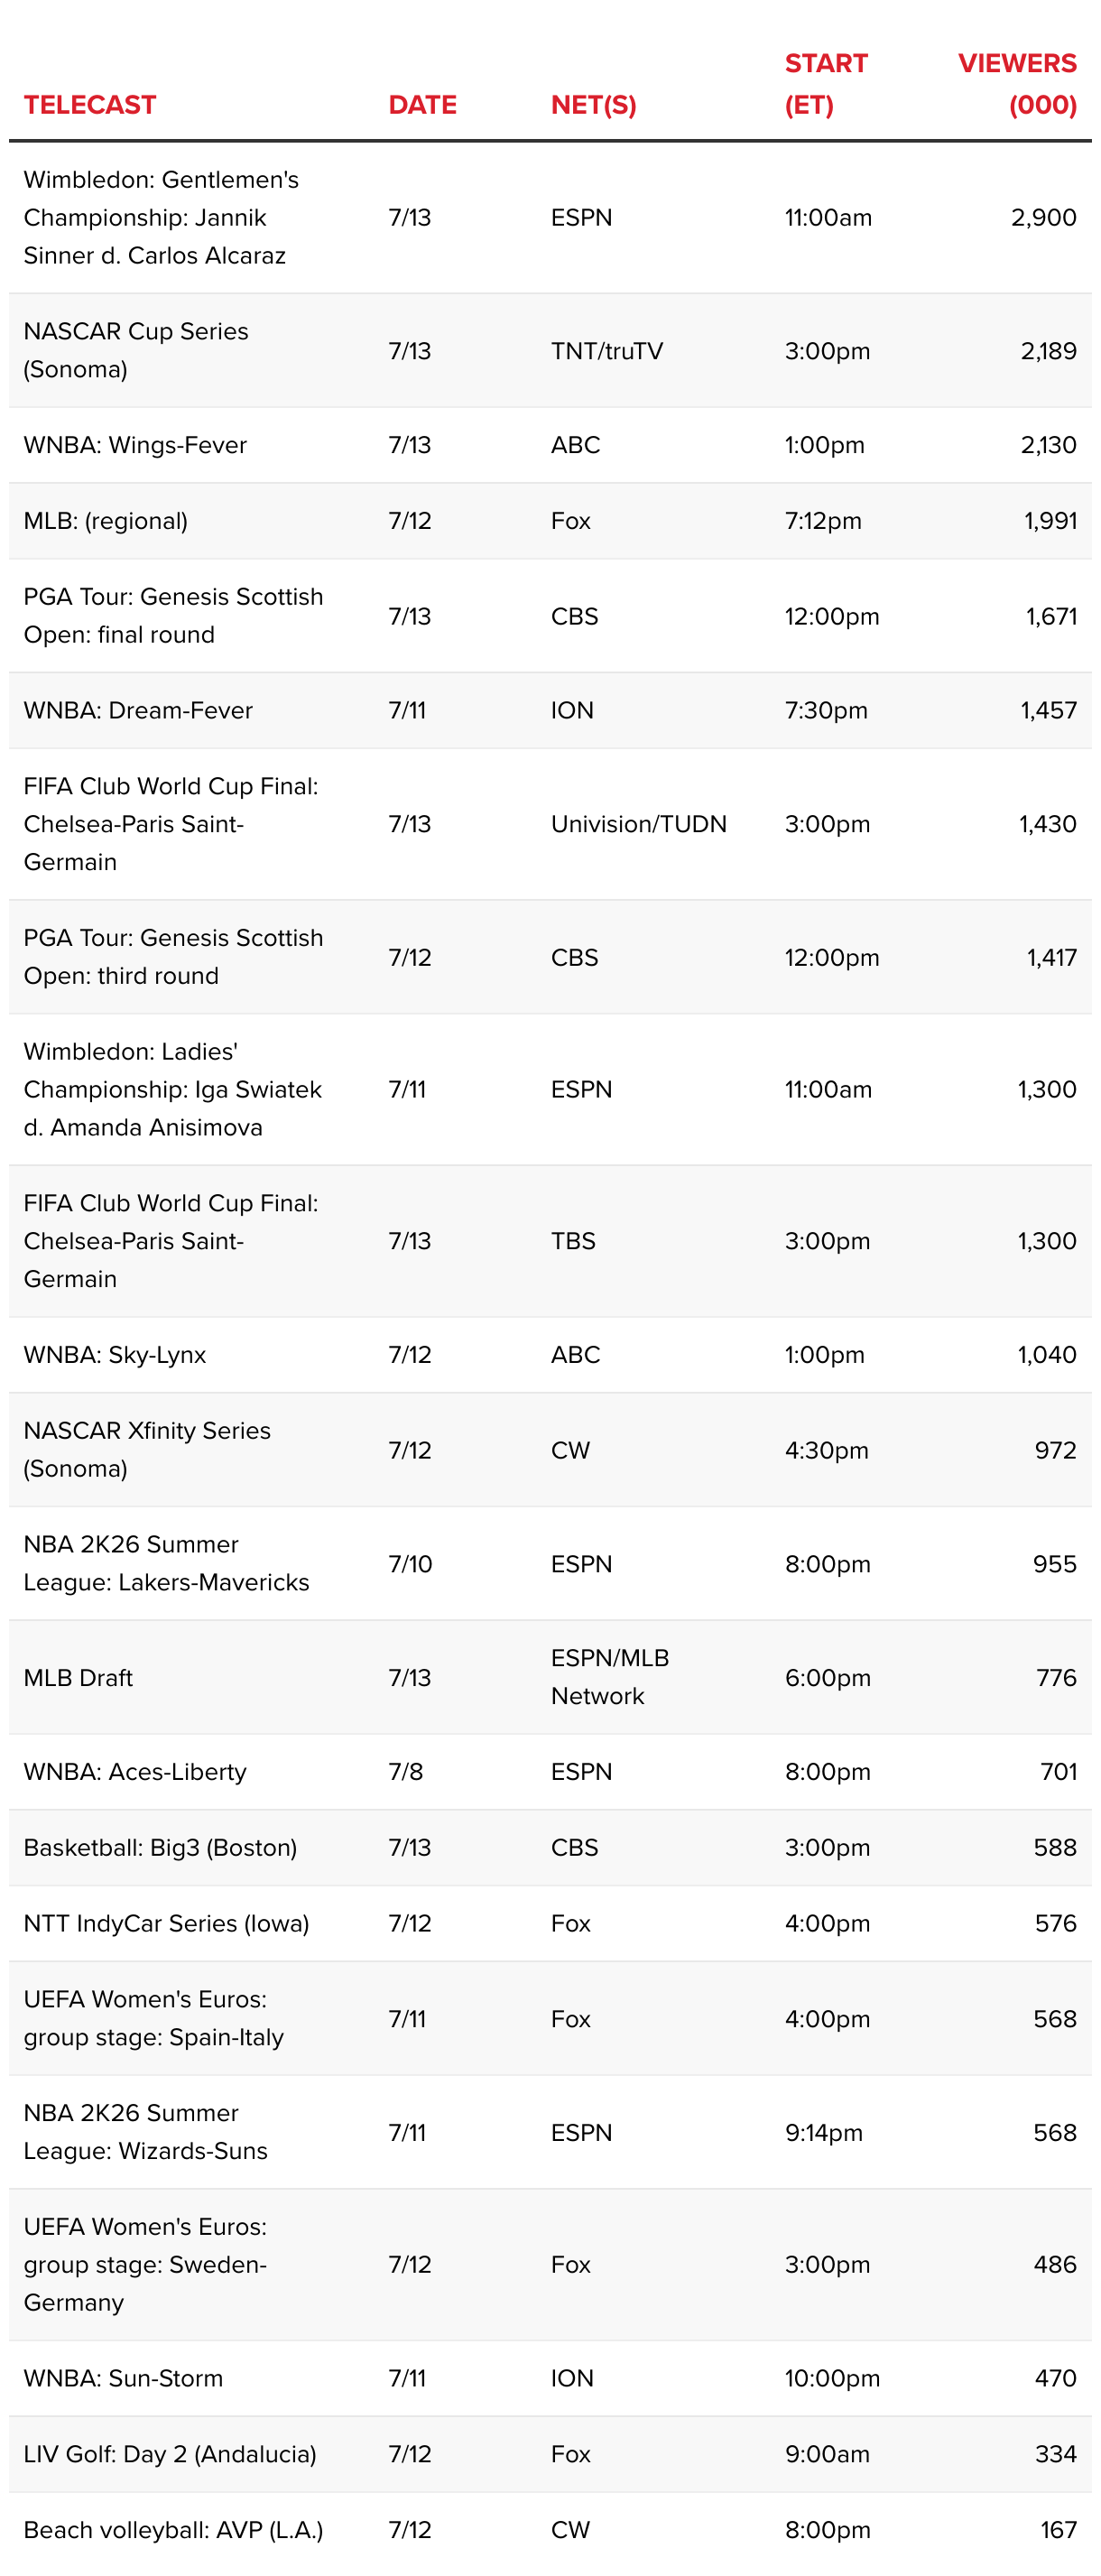Select the NASCAR Cup Series (Sonoma) telecast
Viewport: 1101px width, 2576px height.
point(136,350)
